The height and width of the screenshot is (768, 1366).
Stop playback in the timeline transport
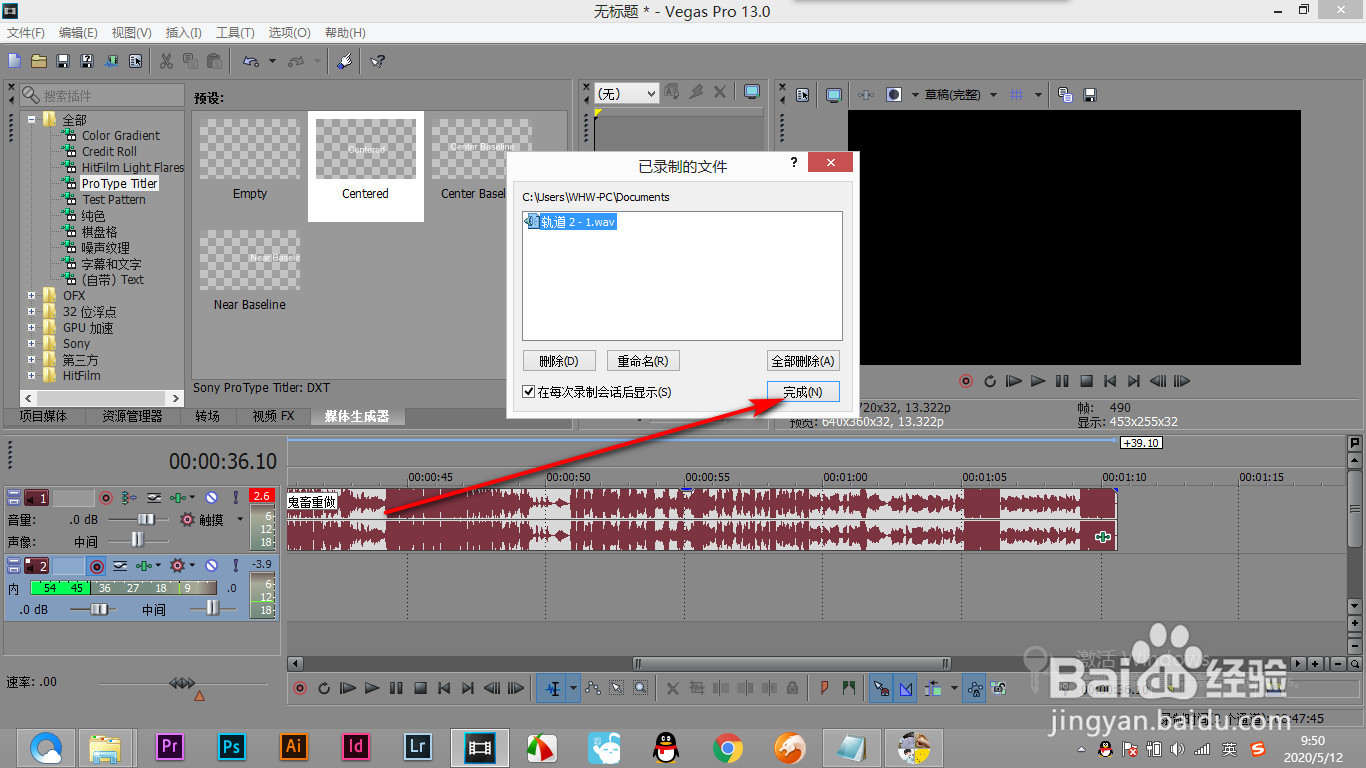click(420, 688)
